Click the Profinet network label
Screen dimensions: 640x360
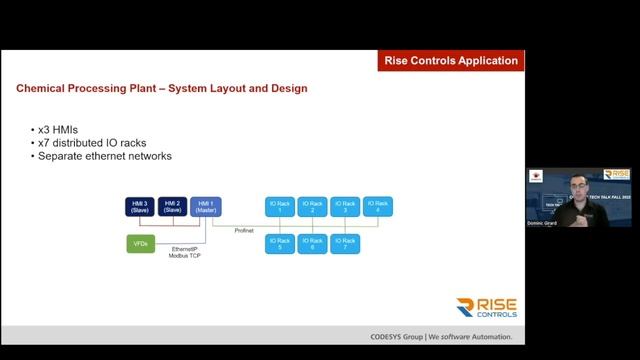click(244, 231)
